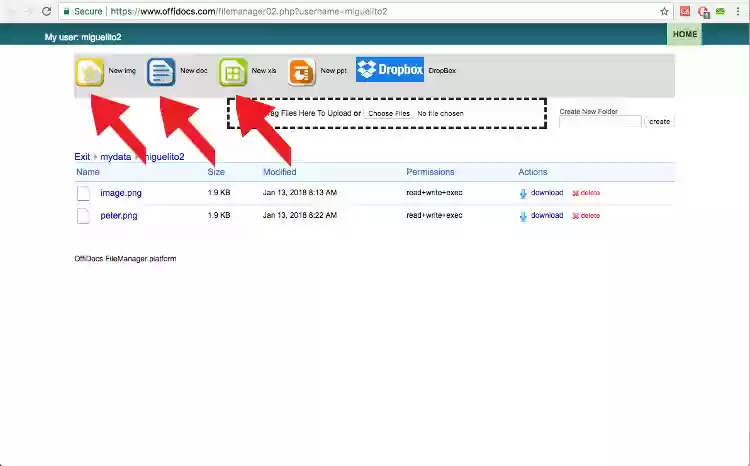Click the New ppt label

[x=333, y=70]
